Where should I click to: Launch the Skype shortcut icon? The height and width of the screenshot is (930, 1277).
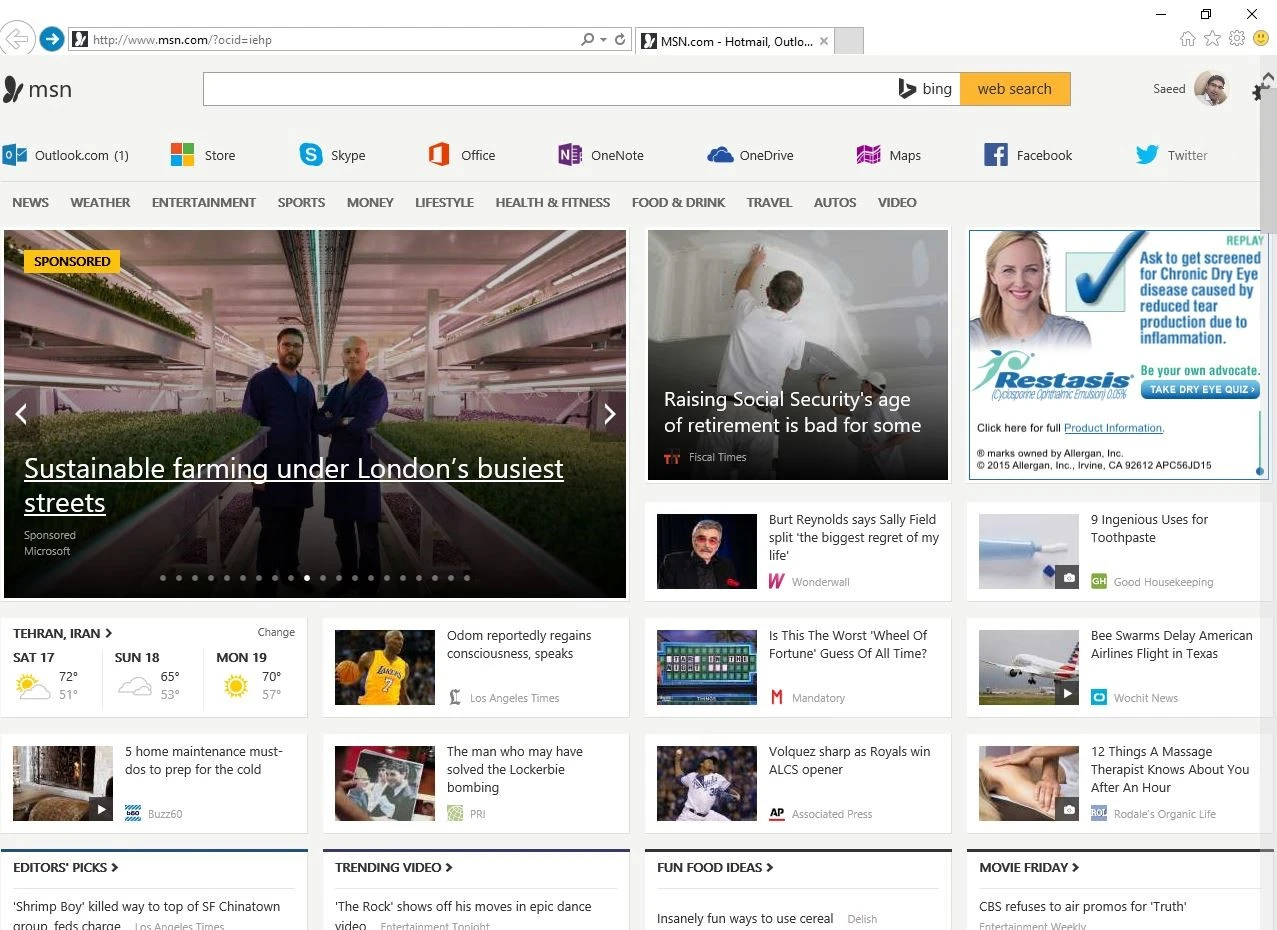311,155
